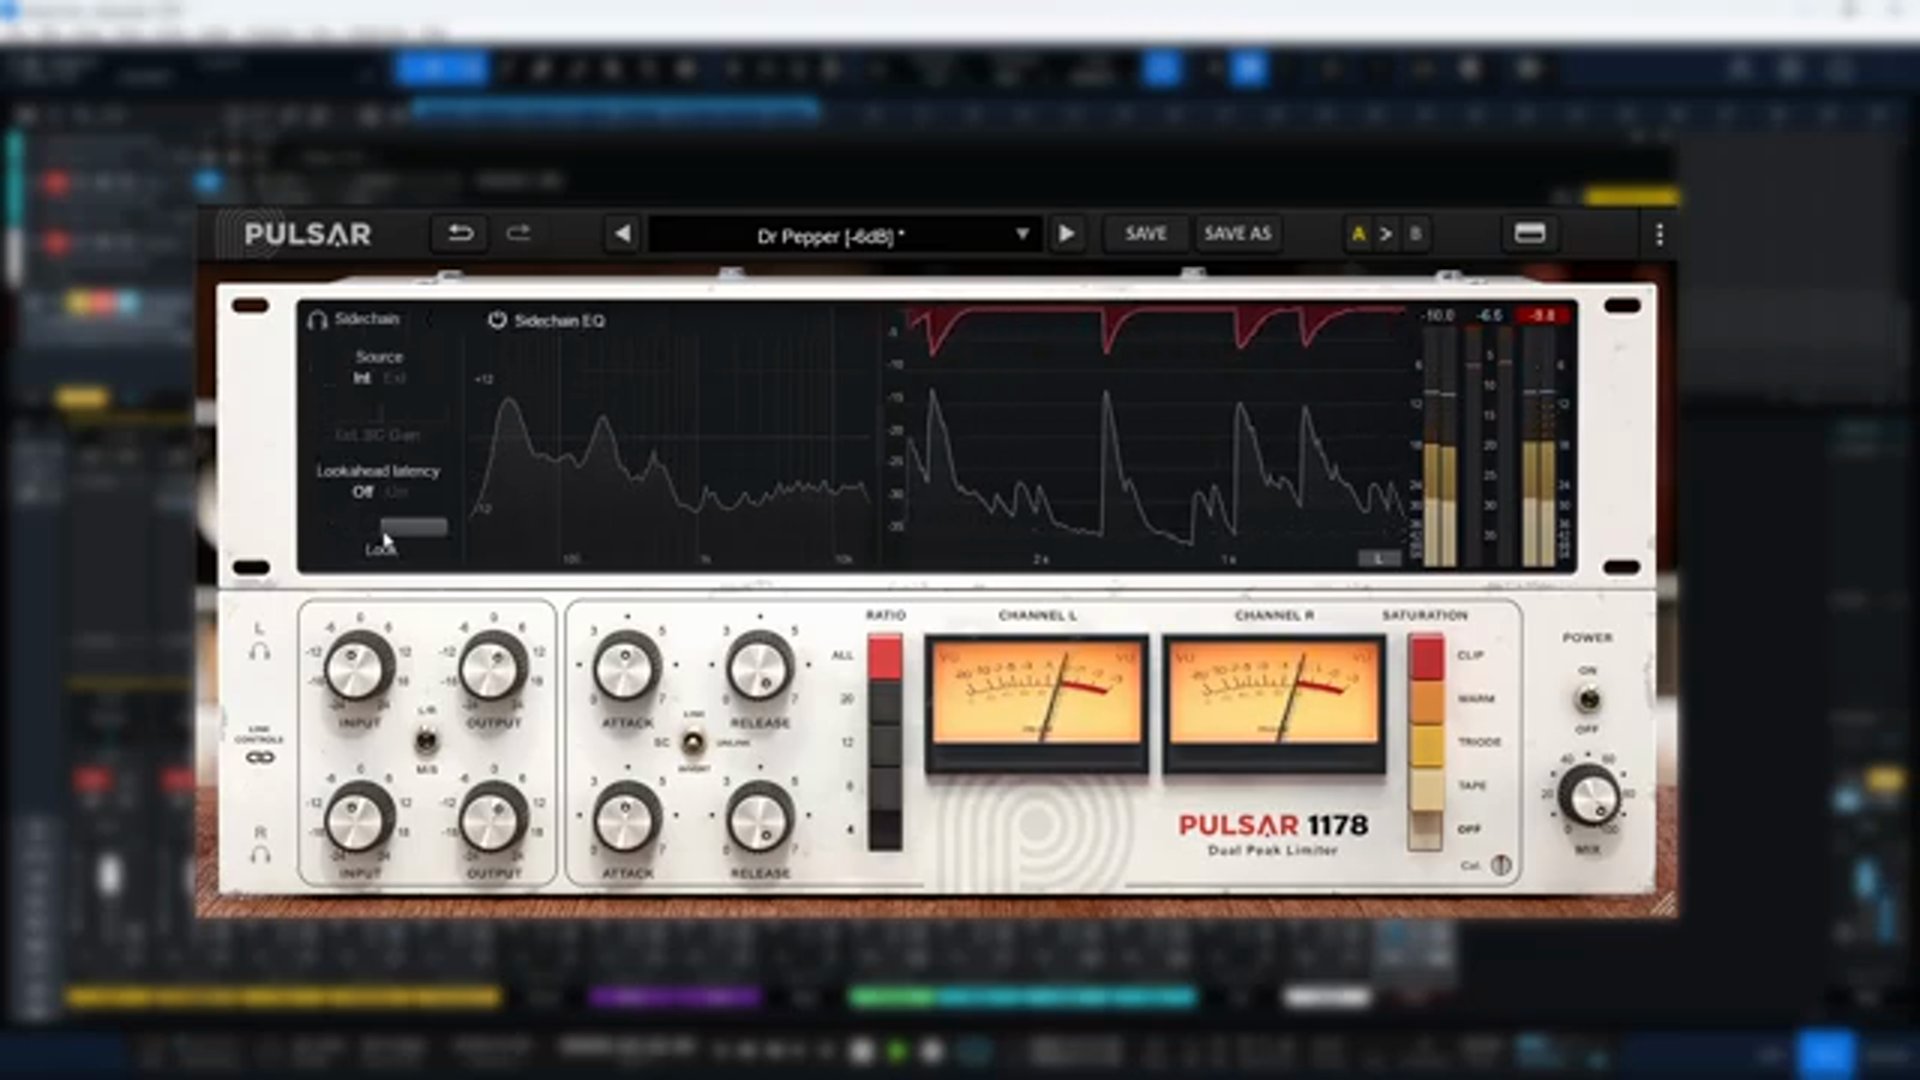Click the Channel R VU meter
Screen dimensions: 1920x1080
[1274, 702]
